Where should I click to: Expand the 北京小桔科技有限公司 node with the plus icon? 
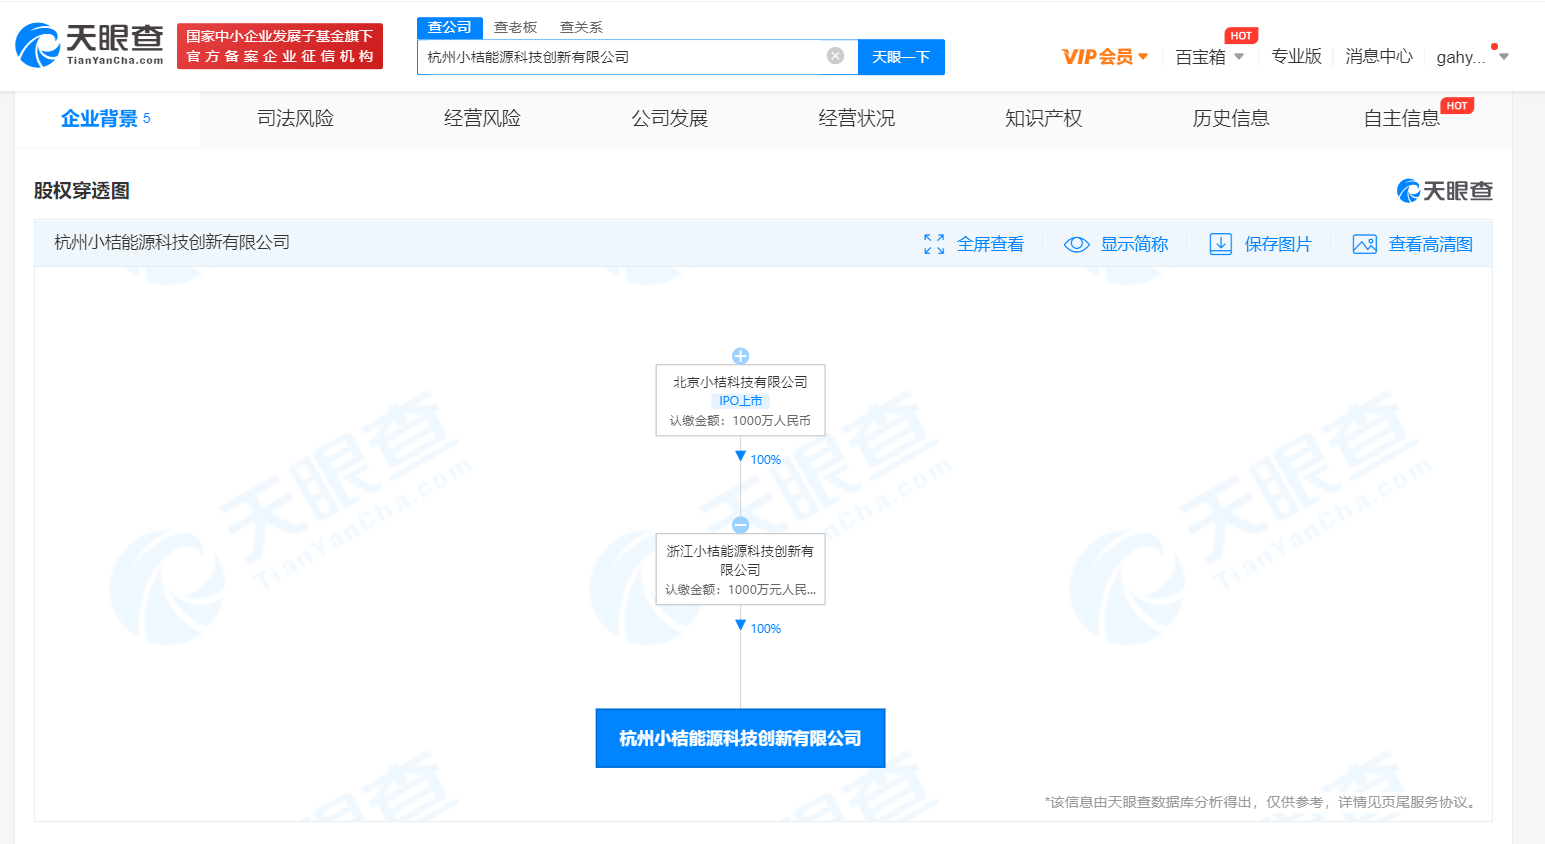(x=740, y=356)
